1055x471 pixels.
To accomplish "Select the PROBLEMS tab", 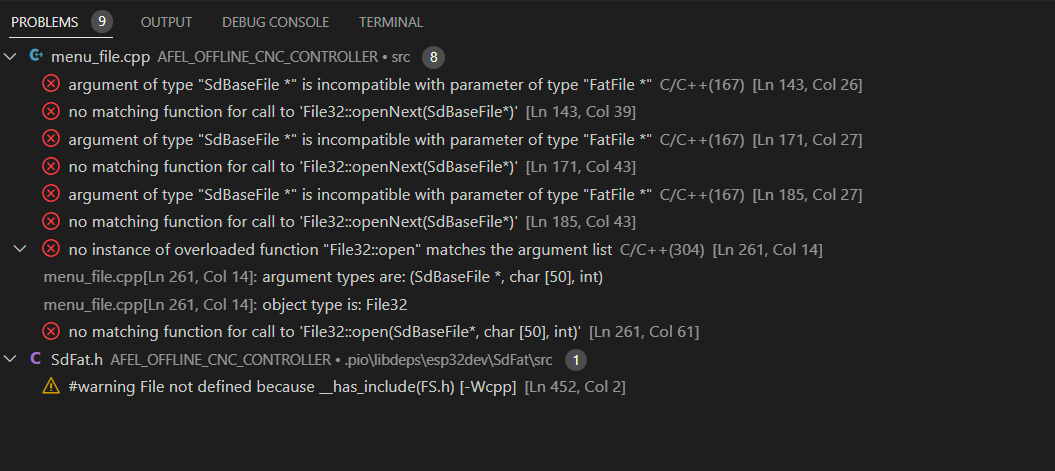I will coord(44,22).
